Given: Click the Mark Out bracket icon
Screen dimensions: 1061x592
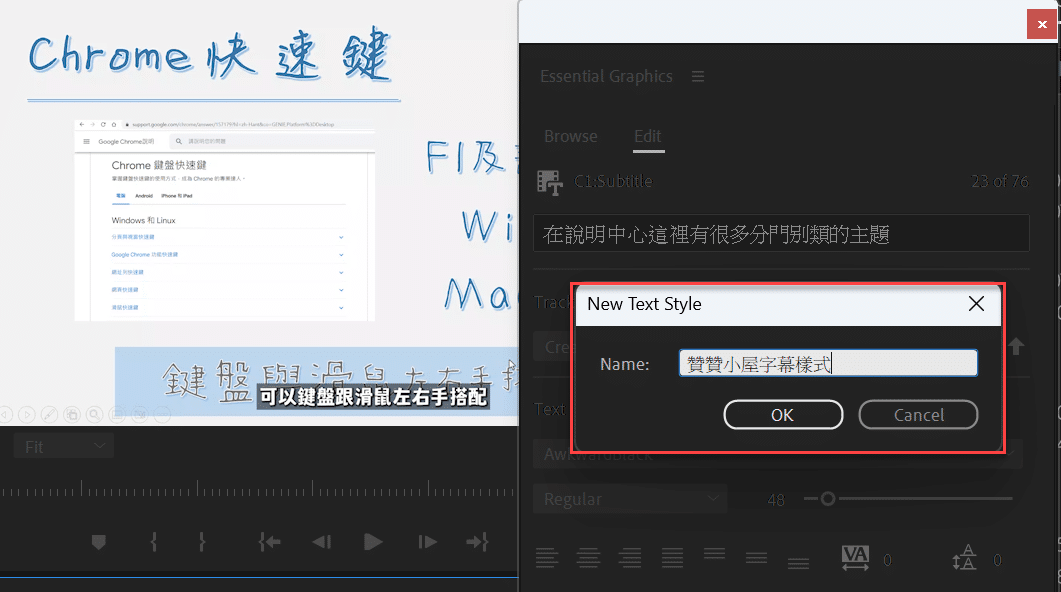Looking at the screenshot, I should tap(202, 542).
